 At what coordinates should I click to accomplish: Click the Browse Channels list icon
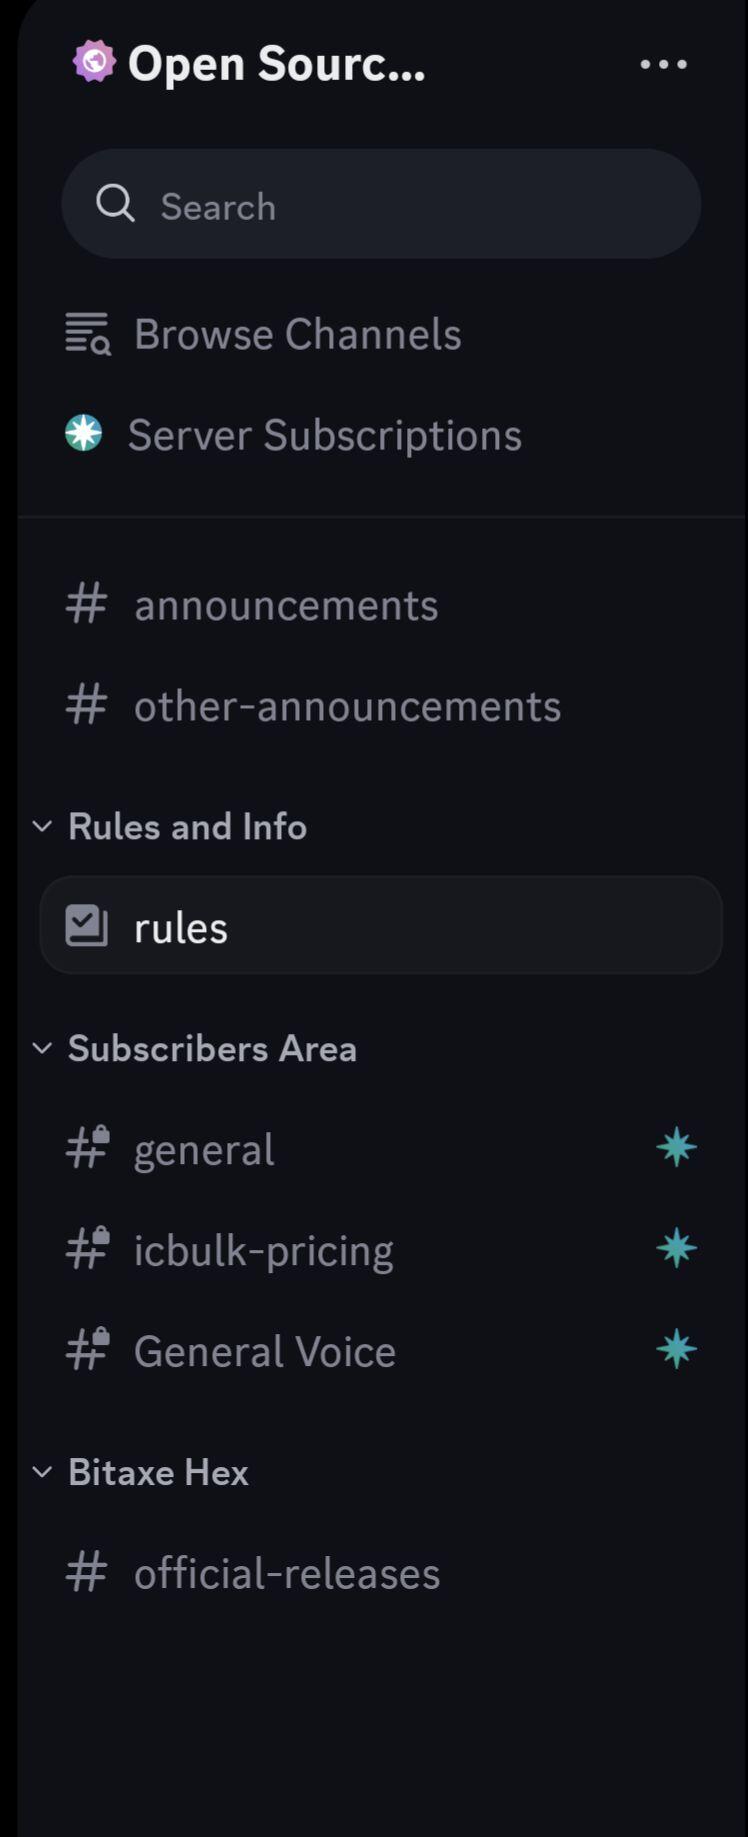point(88,334)
